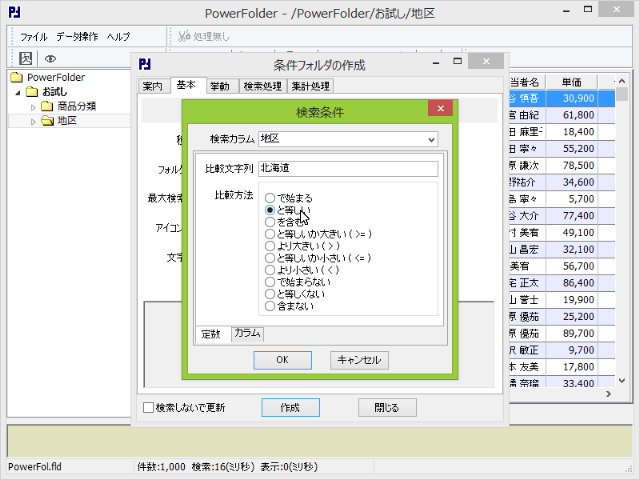Click OK in 検索条件 dialog
This screenshot has height=480, width=640.
click(x=282, y=360)
